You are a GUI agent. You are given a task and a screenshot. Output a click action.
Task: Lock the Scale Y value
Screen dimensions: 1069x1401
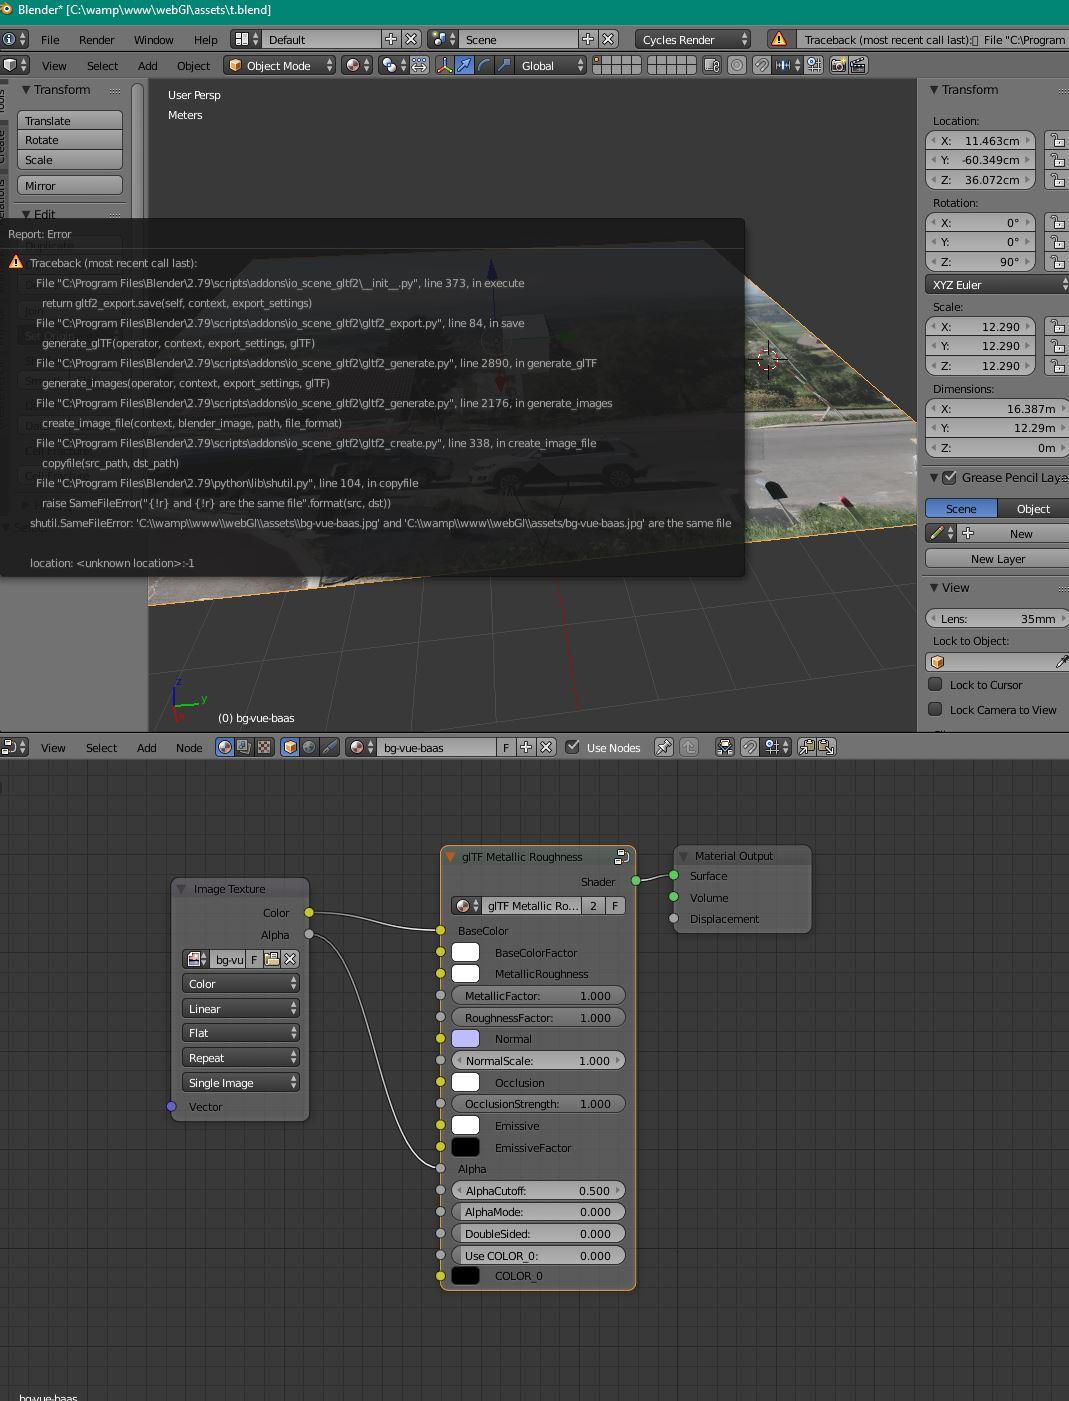[1057, 346]
